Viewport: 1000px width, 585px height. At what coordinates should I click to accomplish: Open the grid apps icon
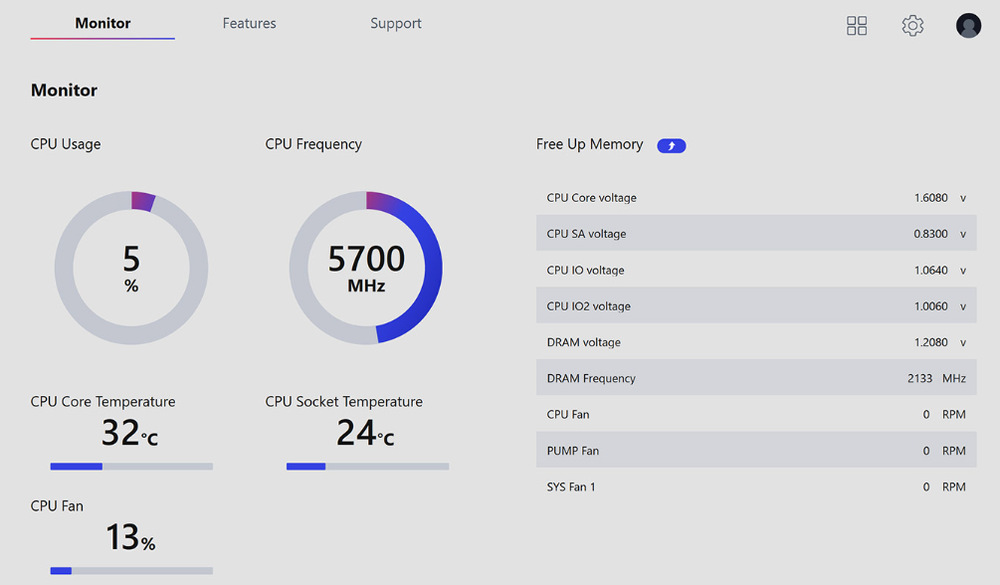[857, 26]
